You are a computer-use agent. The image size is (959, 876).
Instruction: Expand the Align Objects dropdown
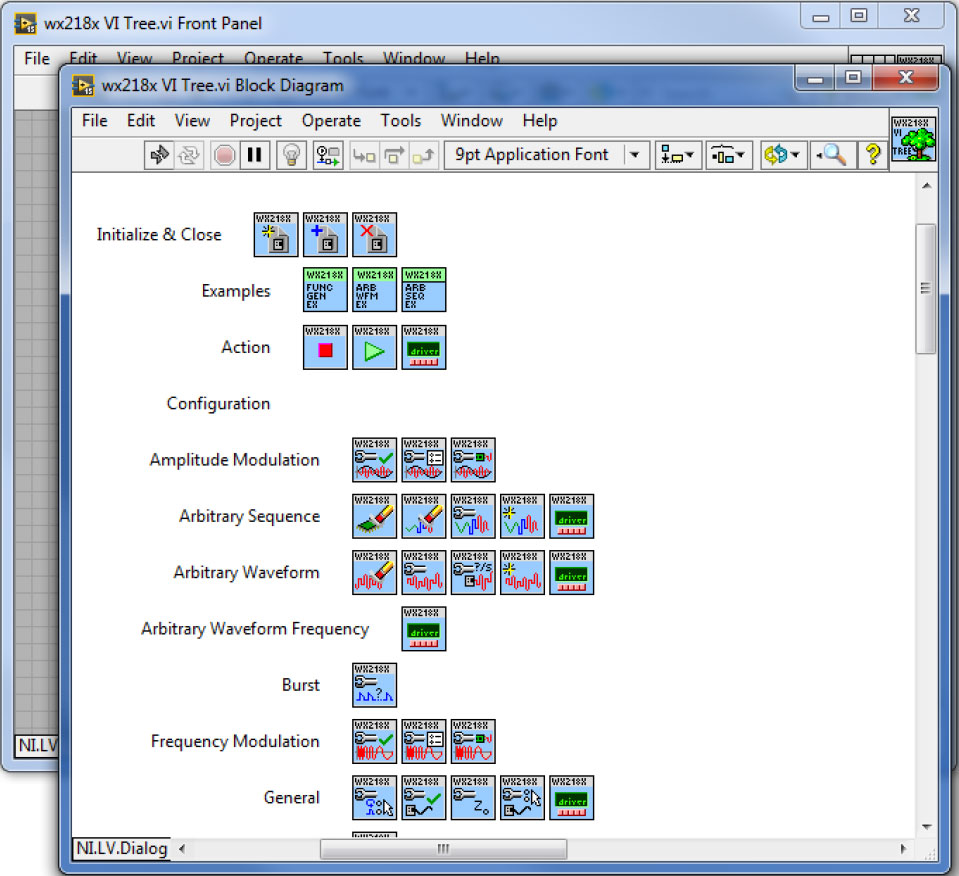click(679, 155)
